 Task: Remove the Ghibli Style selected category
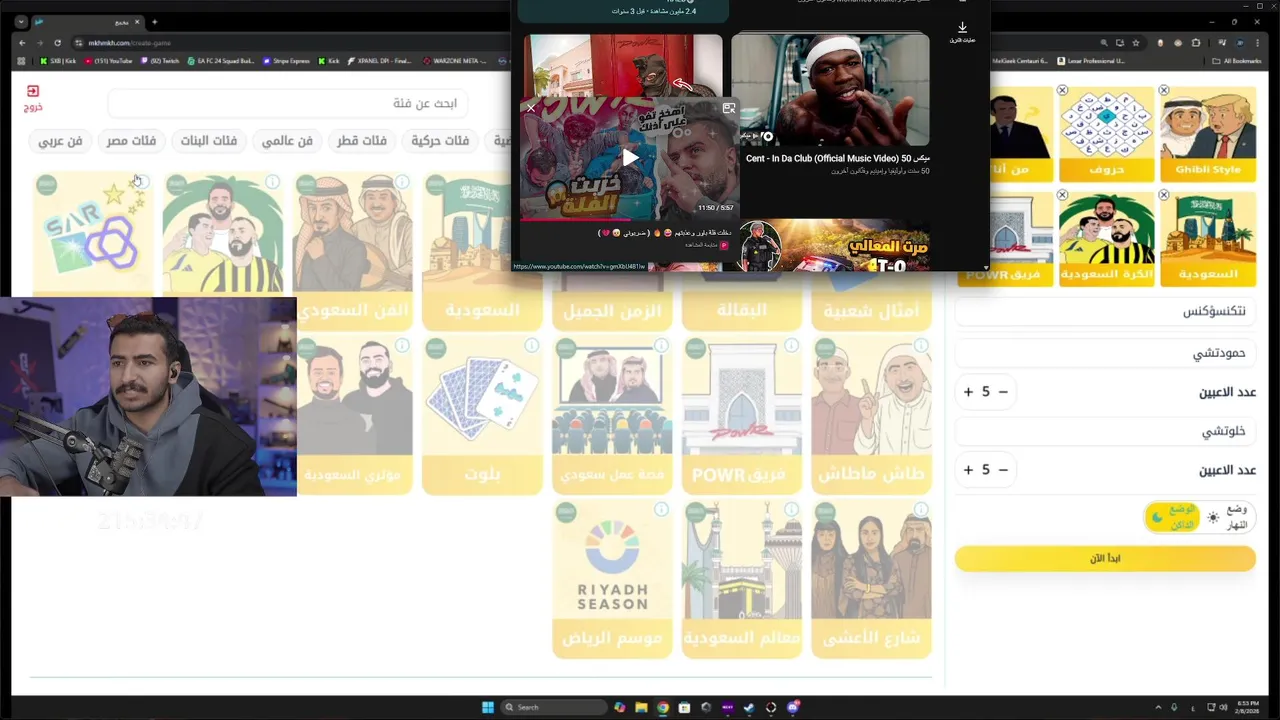click(x=1164, y=91)
